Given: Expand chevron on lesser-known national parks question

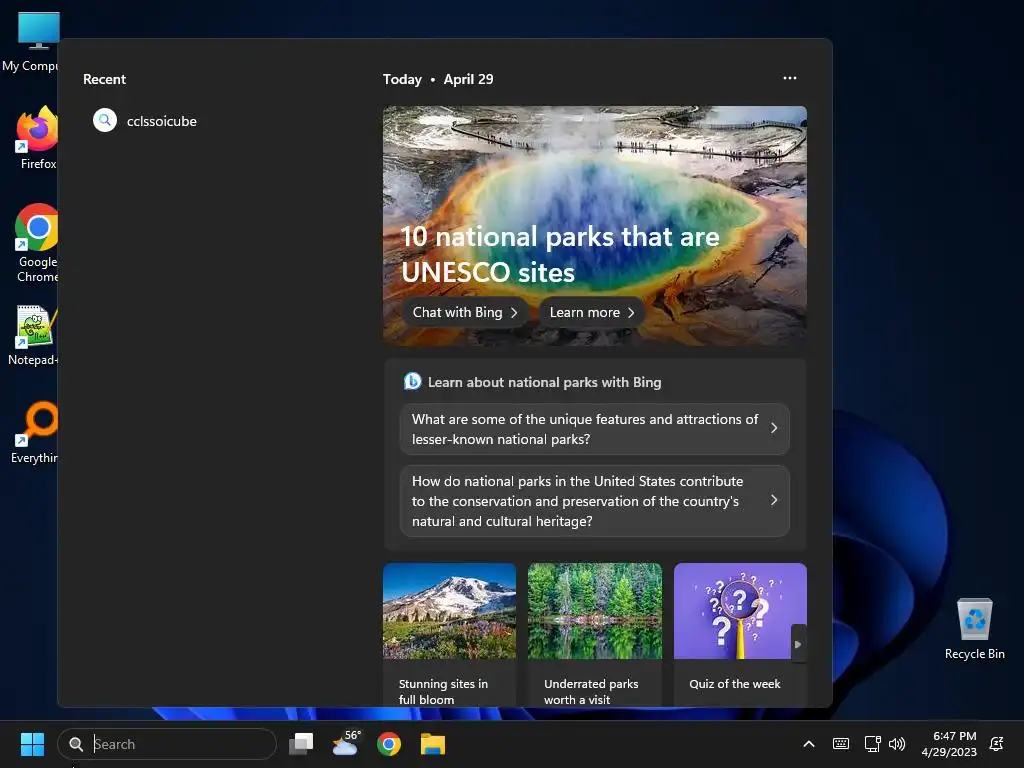Looking at the screenshot, I should (774, 428).
